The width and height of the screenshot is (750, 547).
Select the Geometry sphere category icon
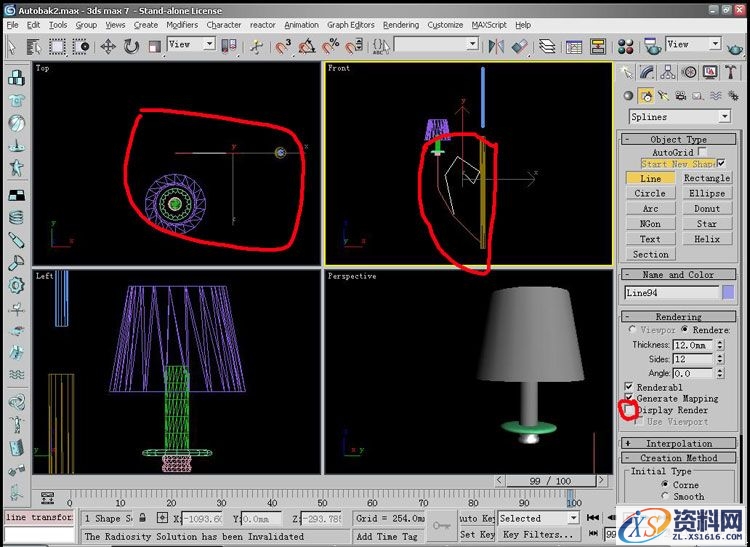(628, 96)
